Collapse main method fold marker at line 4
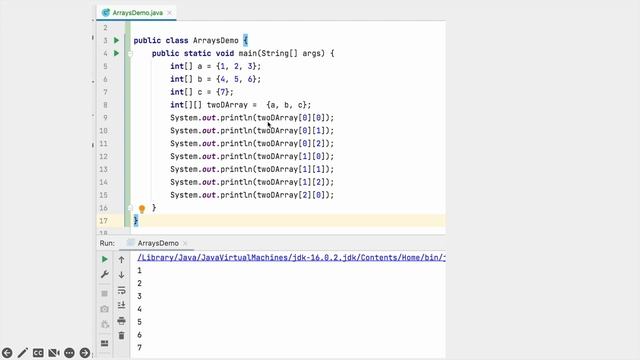Image resolution: width=640 pixels, height=360 pixels. pos(130,53)
